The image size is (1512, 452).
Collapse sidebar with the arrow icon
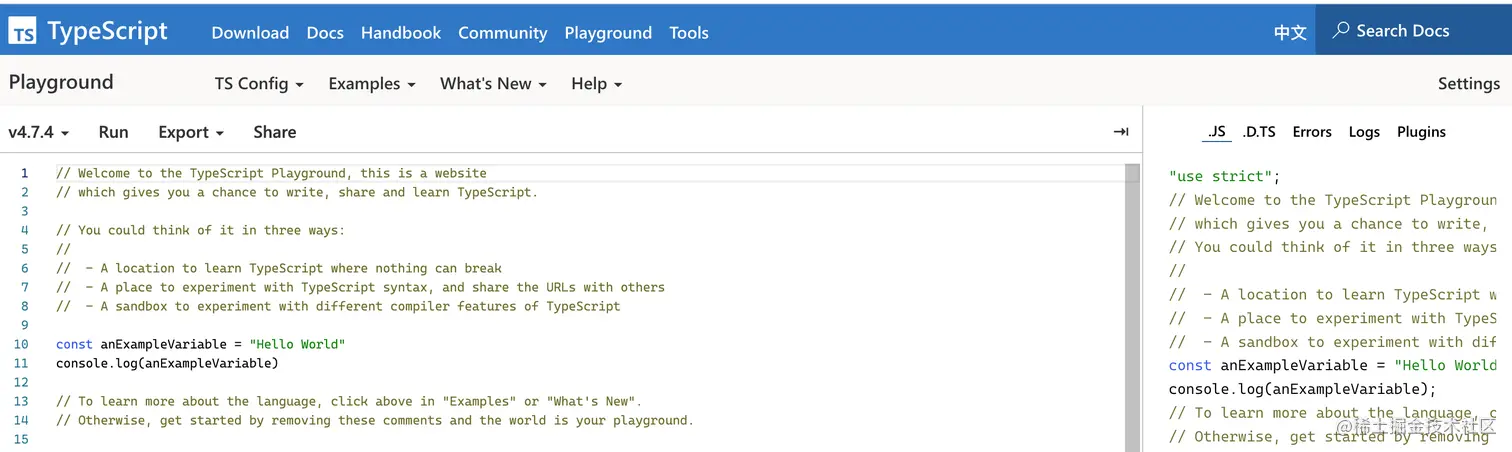tap(1121, 132)
